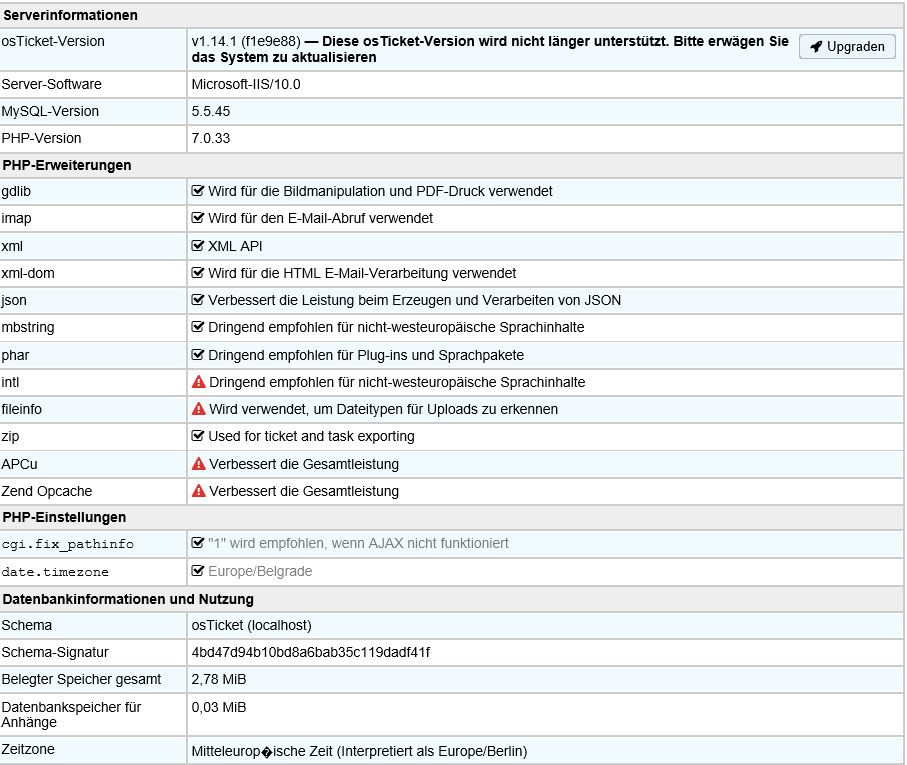Viewport: 907px width, 765px height.
Task: Click the xml-dom extension name
Action: click(28, 273)
